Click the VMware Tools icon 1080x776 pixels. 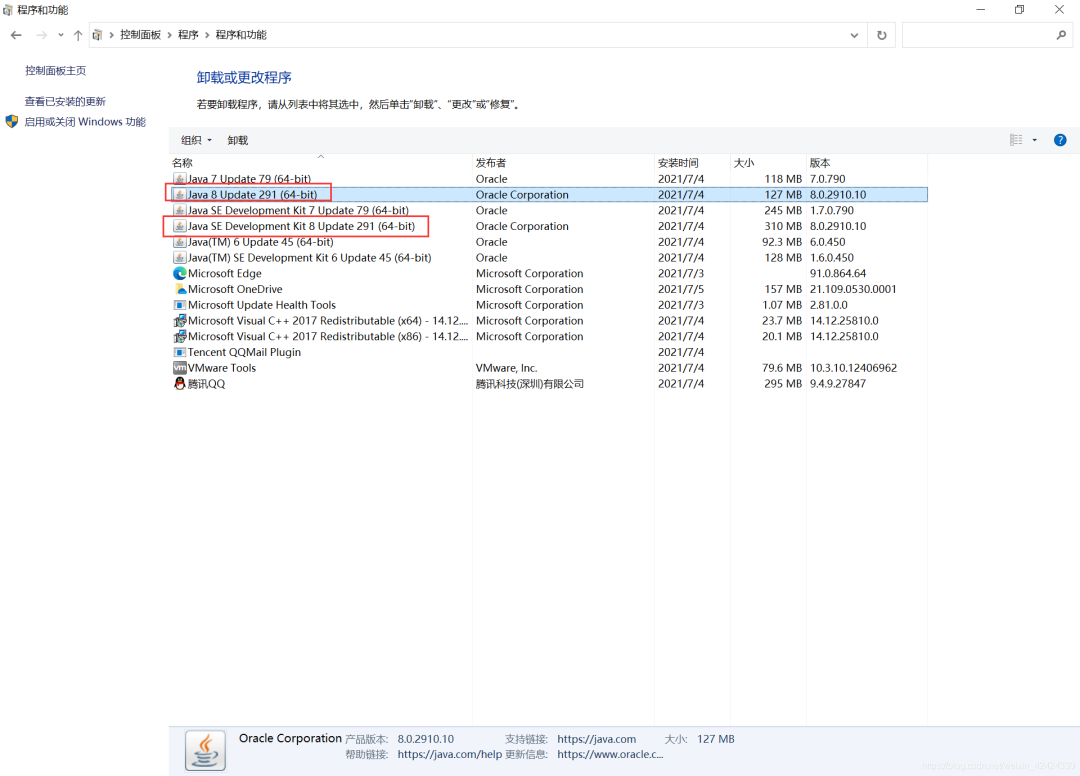pos(180,368)
